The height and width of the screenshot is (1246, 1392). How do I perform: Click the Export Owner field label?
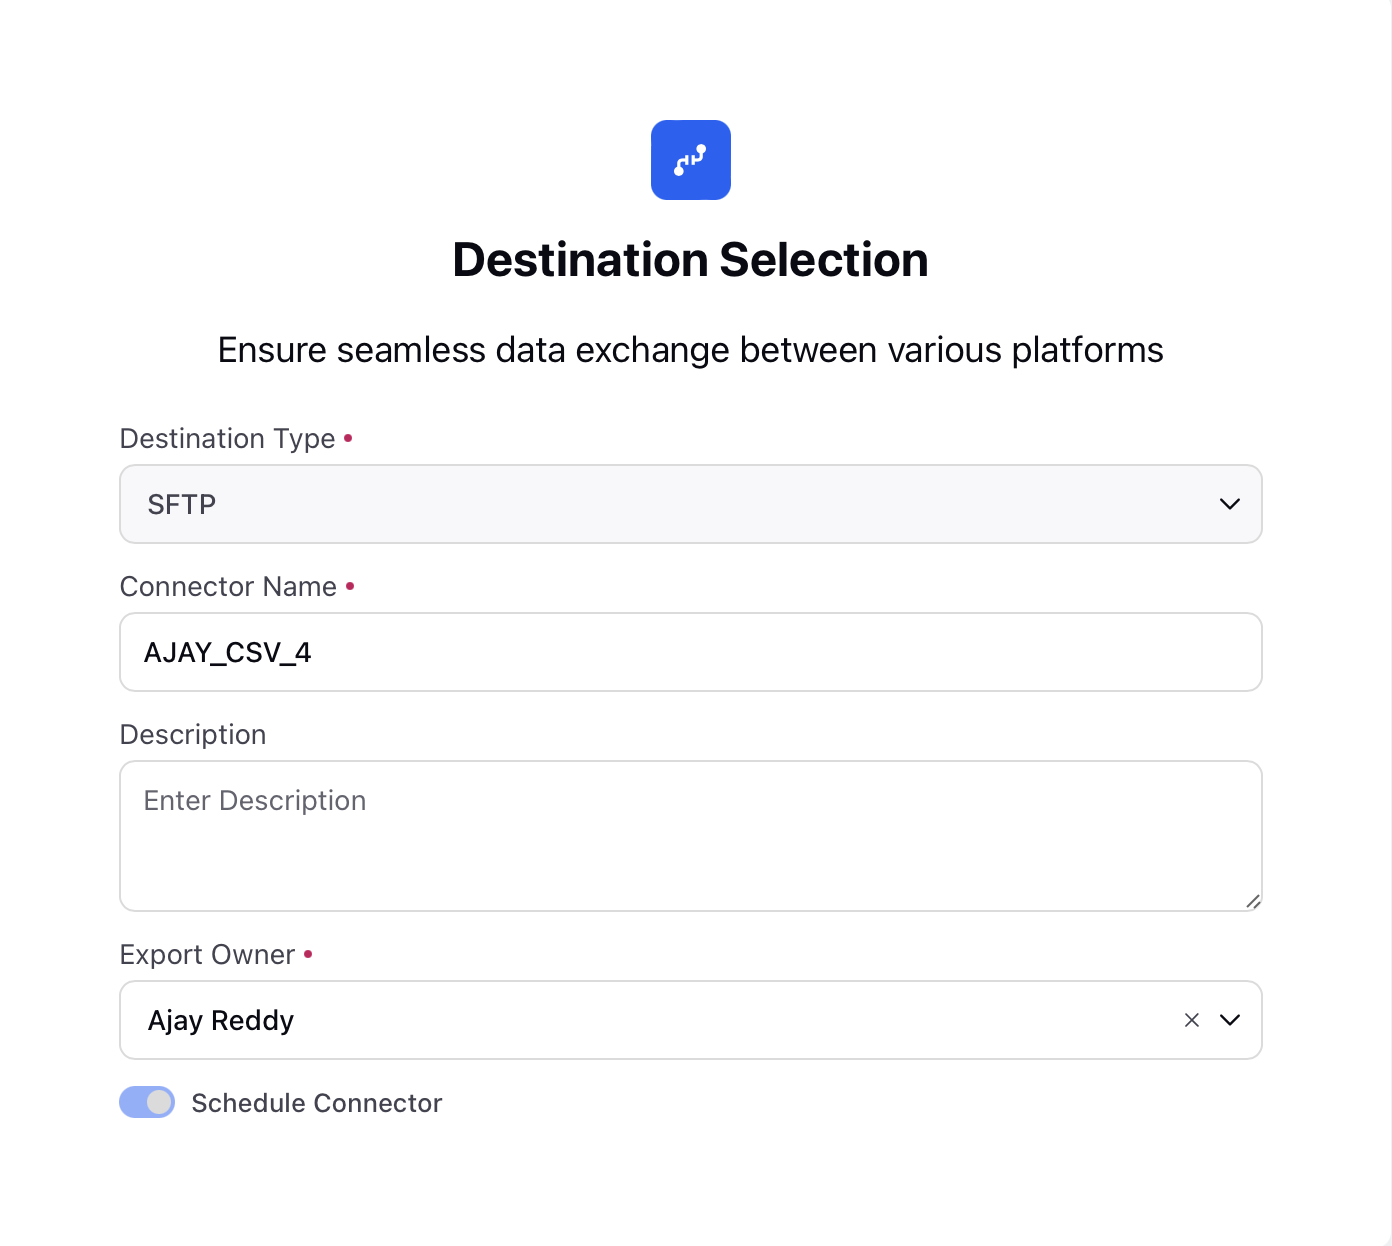pyautogui.click(x=207, y=954)
